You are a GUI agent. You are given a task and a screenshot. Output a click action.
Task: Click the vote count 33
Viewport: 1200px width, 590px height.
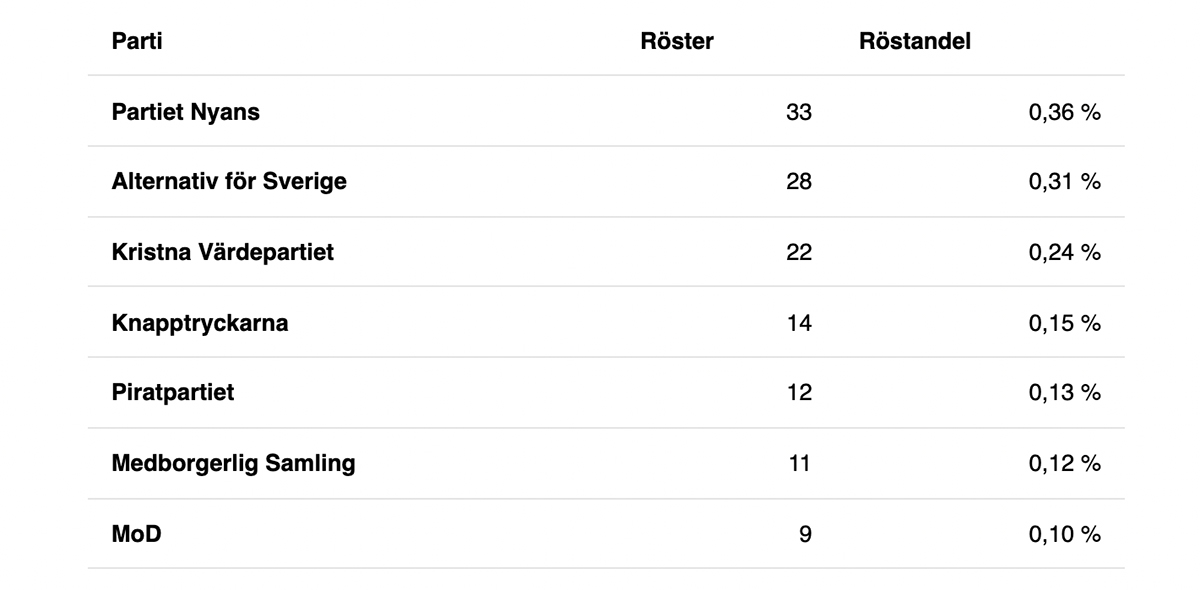pyautogui.click(x=799, y=112)
